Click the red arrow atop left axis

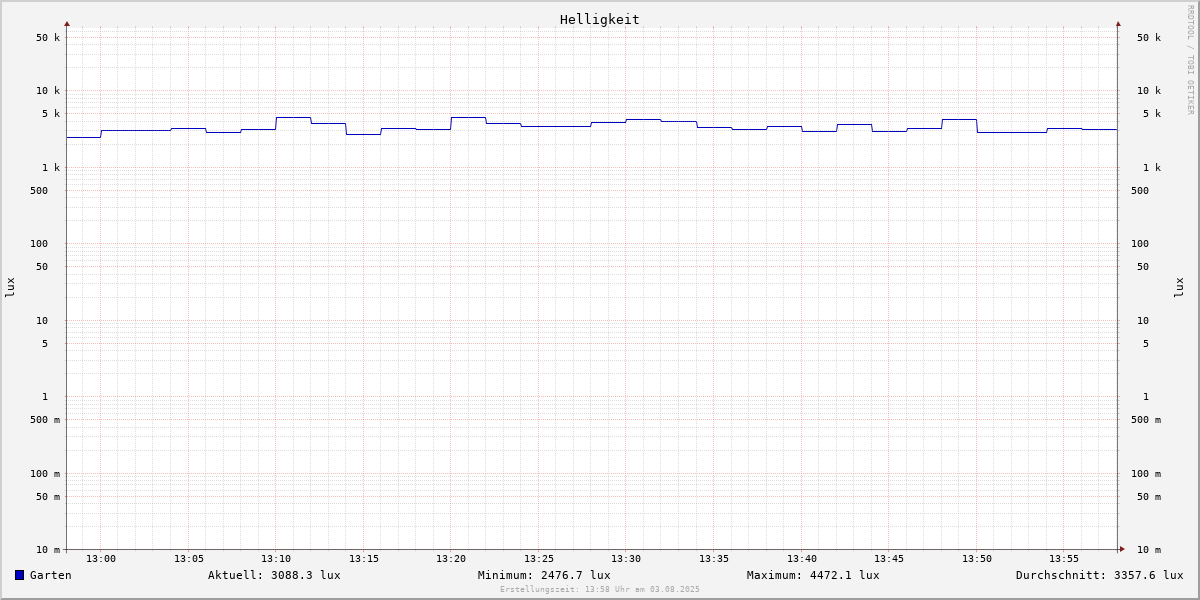click(67, 23)
